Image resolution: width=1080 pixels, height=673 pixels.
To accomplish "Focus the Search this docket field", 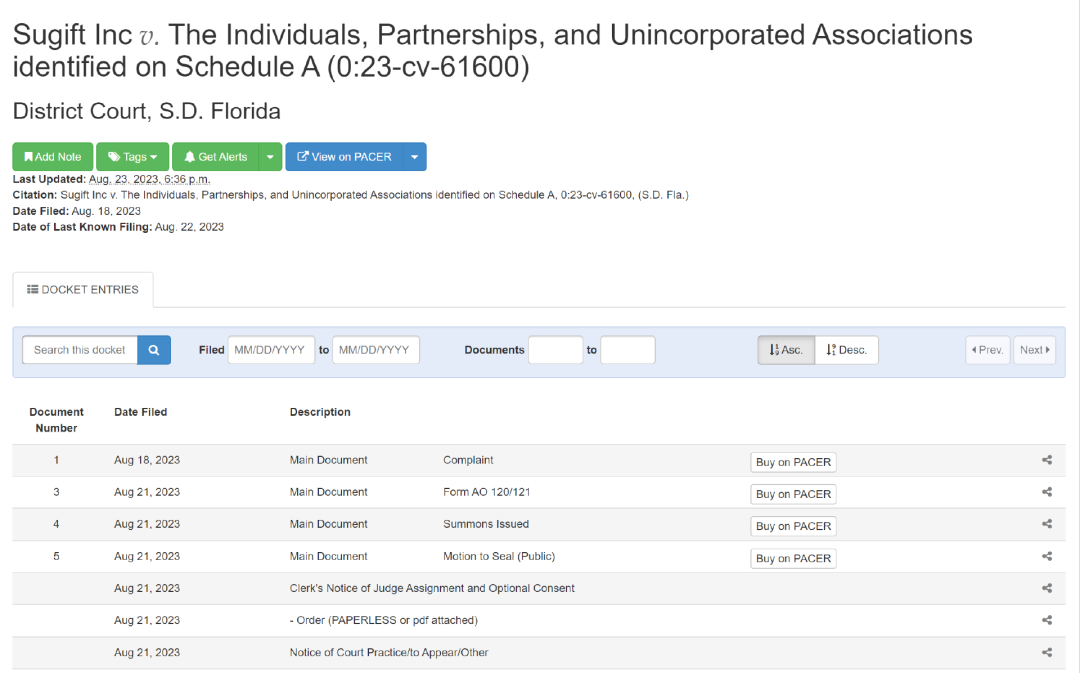I will pos(80,350).
